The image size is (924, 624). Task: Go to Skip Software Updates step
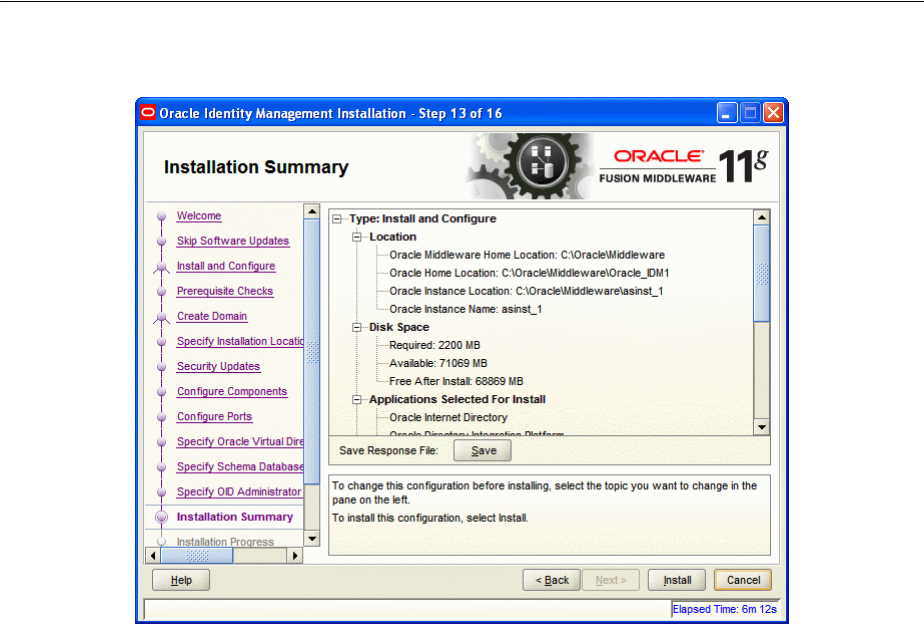pyautogui.click(x=233, y=241)
